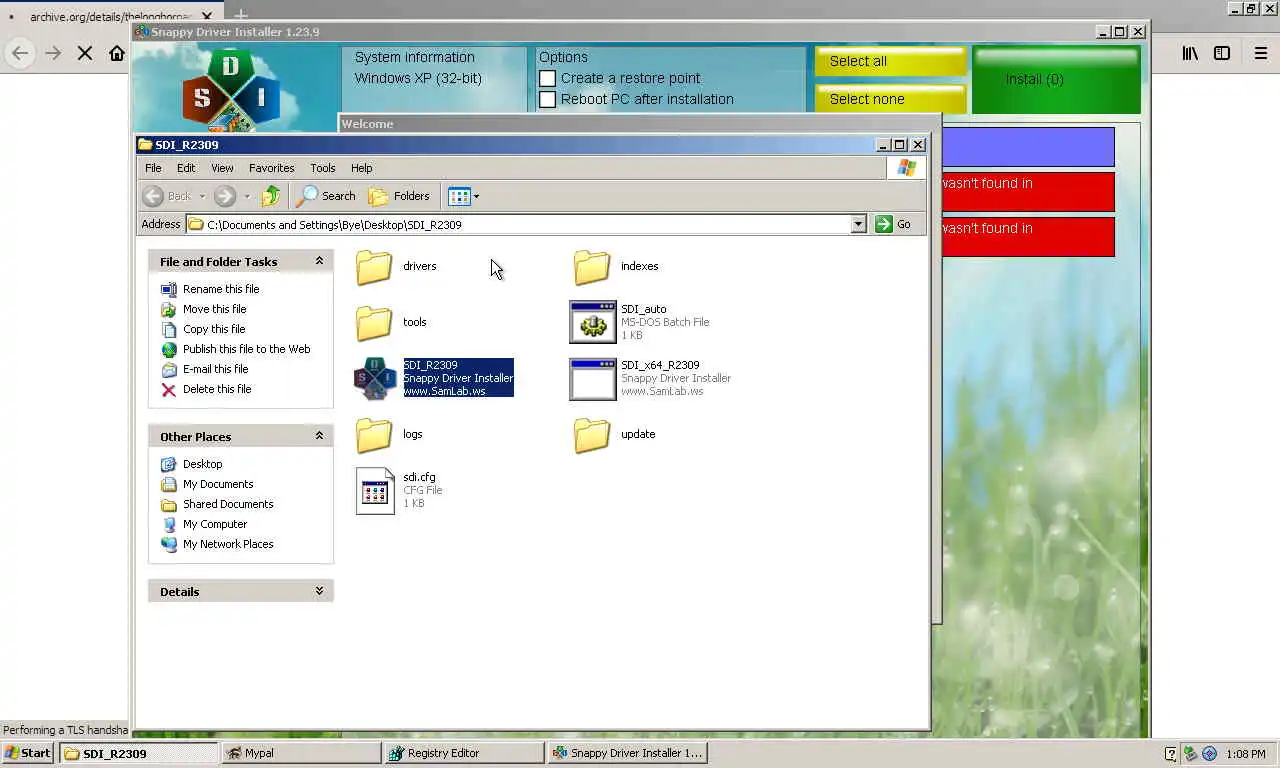Select the SDI_x64_R2309 application icon

pos(592,379)
